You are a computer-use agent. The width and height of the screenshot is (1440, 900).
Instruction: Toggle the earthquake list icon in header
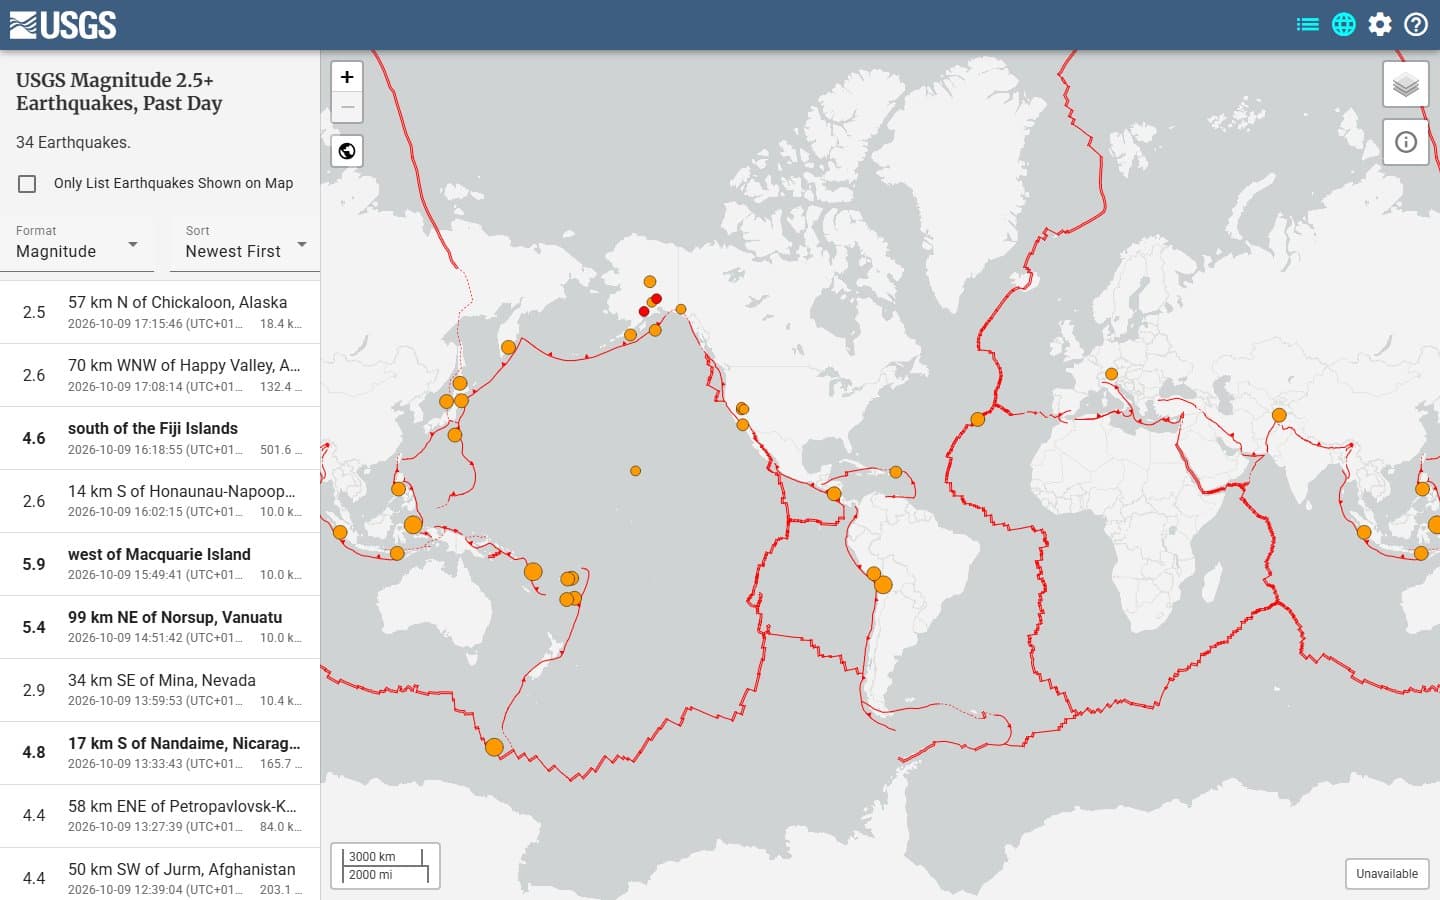[x=1307, y=24]
